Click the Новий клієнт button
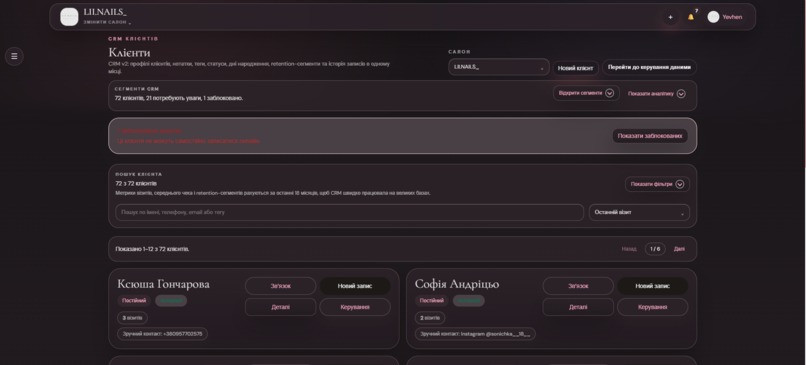This screenshot has height=365, width=806. (x=576, y=68)
